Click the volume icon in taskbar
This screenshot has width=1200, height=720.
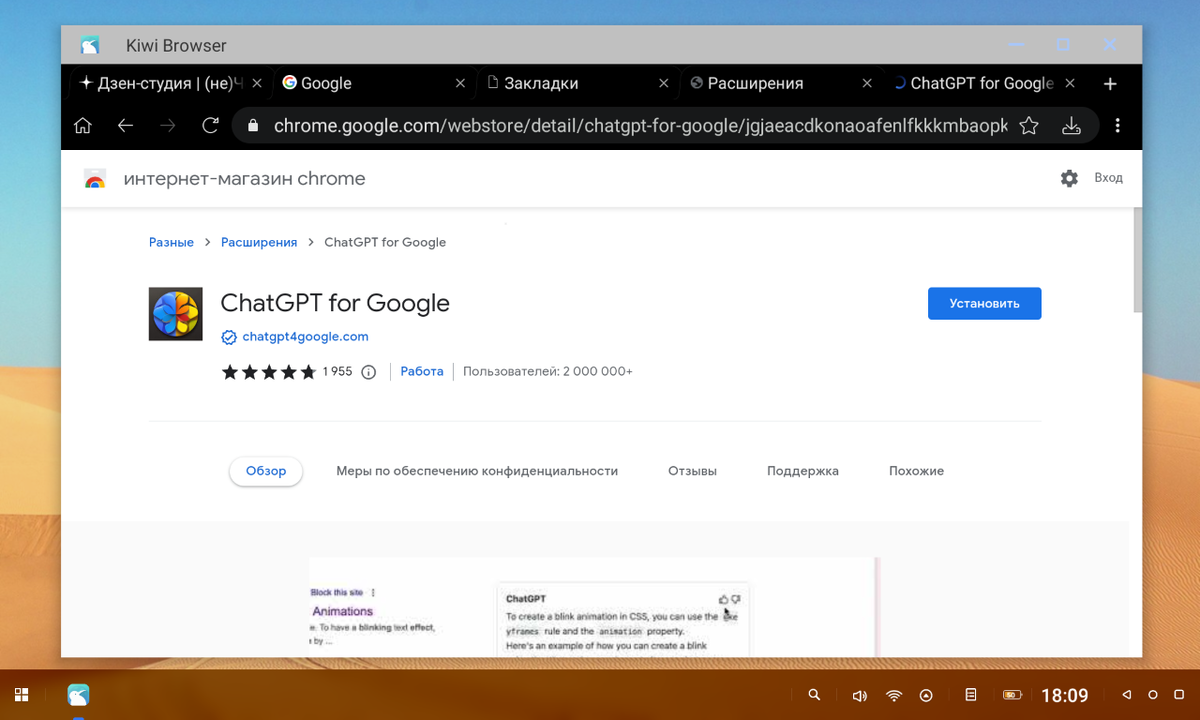click(859, 695)
